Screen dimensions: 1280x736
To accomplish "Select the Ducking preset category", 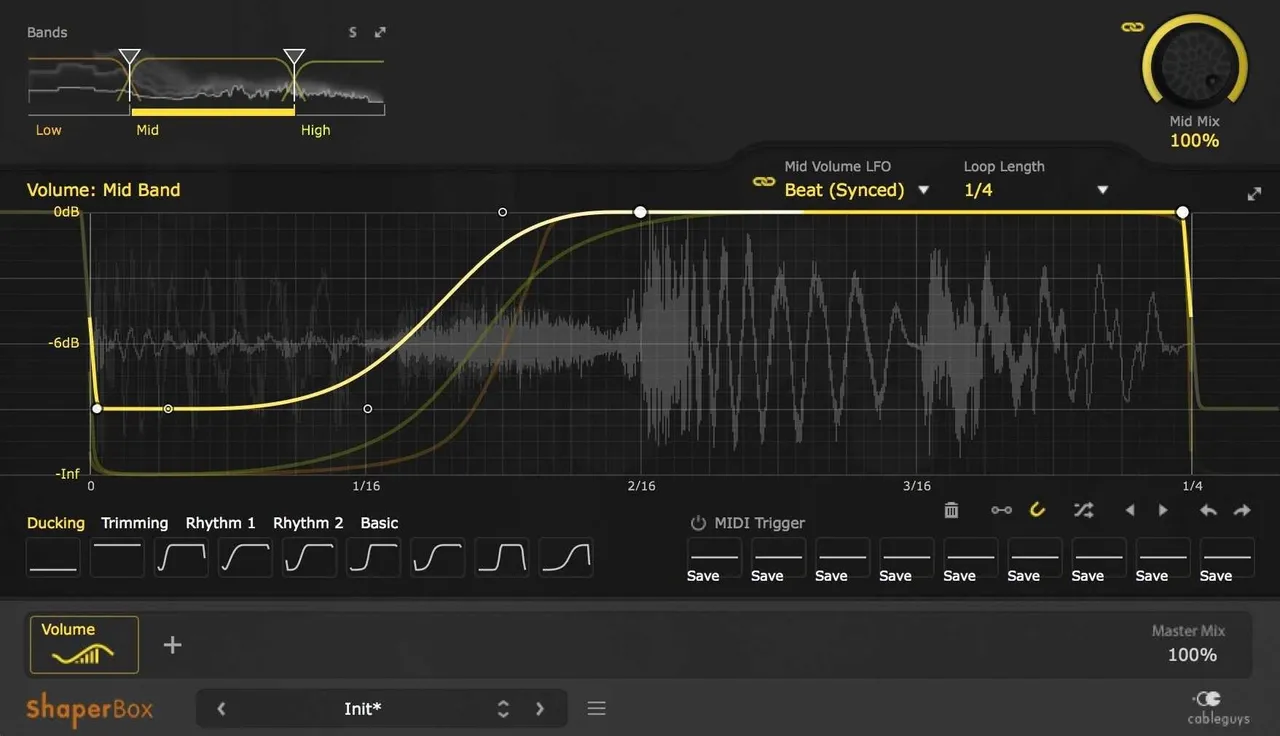I will 56,523.
